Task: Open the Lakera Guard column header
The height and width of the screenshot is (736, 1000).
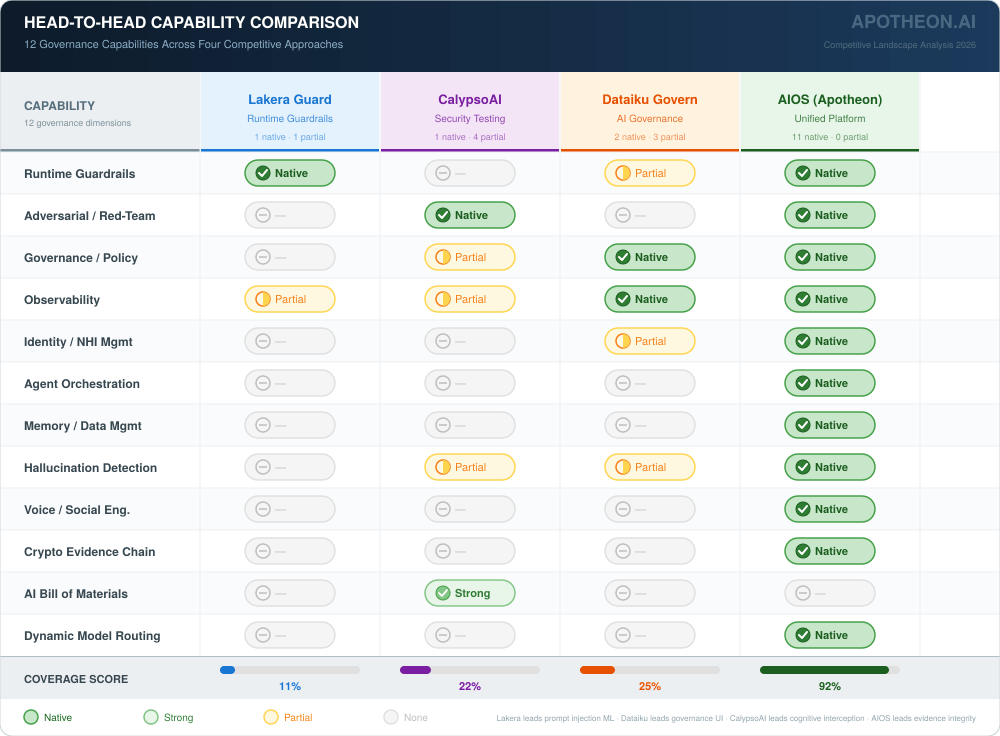Action: tap(290, 100)
